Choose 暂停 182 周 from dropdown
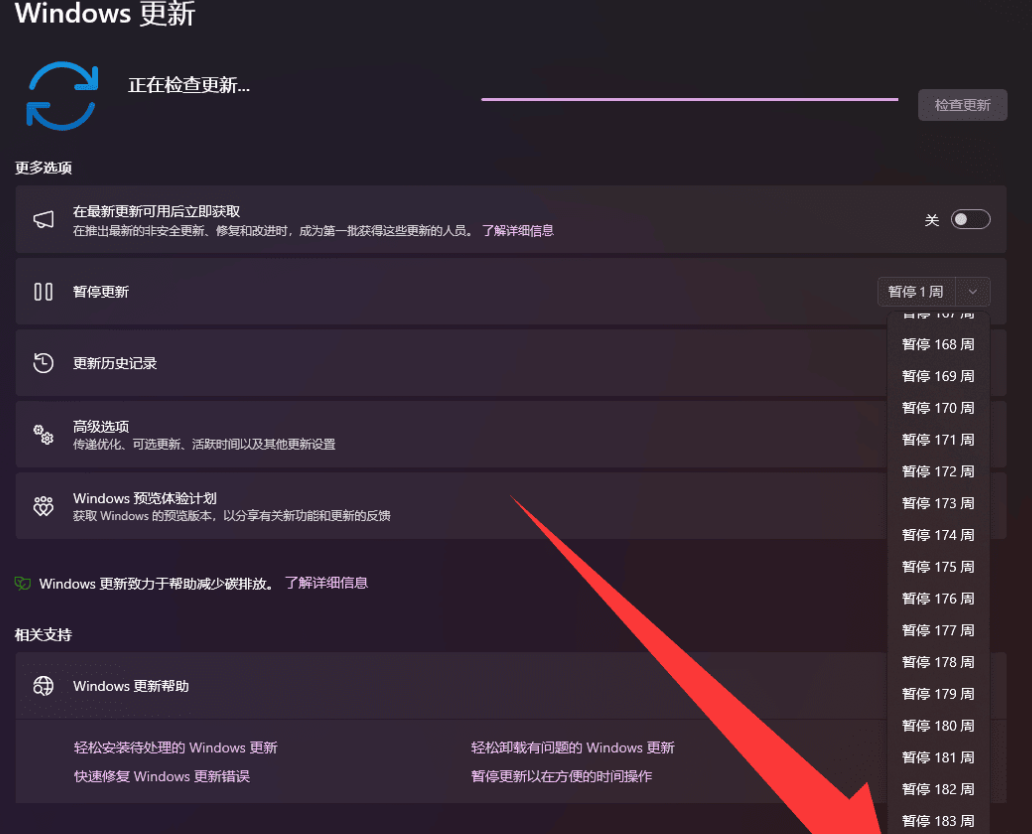The height and width of the screenshot is (834, 1032). click(938, 789)
